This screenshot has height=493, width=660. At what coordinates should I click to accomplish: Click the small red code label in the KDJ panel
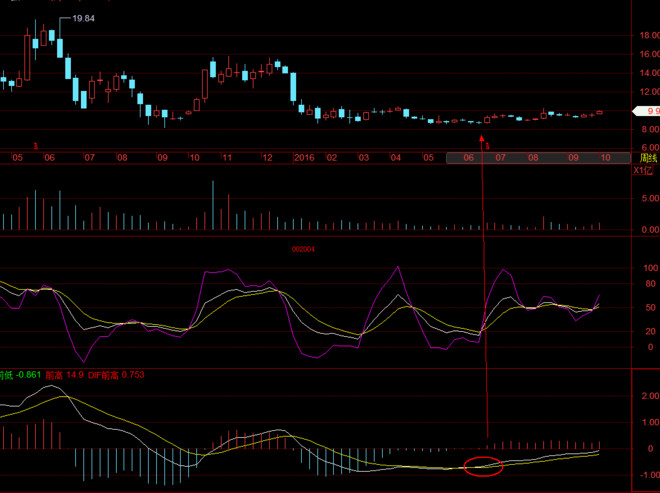coord(303,249)
